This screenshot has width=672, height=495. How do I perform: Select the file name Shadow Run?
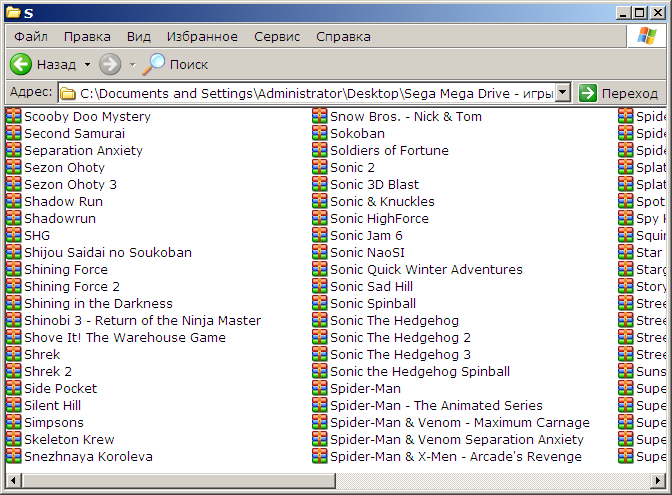click(x=63, y=202)
